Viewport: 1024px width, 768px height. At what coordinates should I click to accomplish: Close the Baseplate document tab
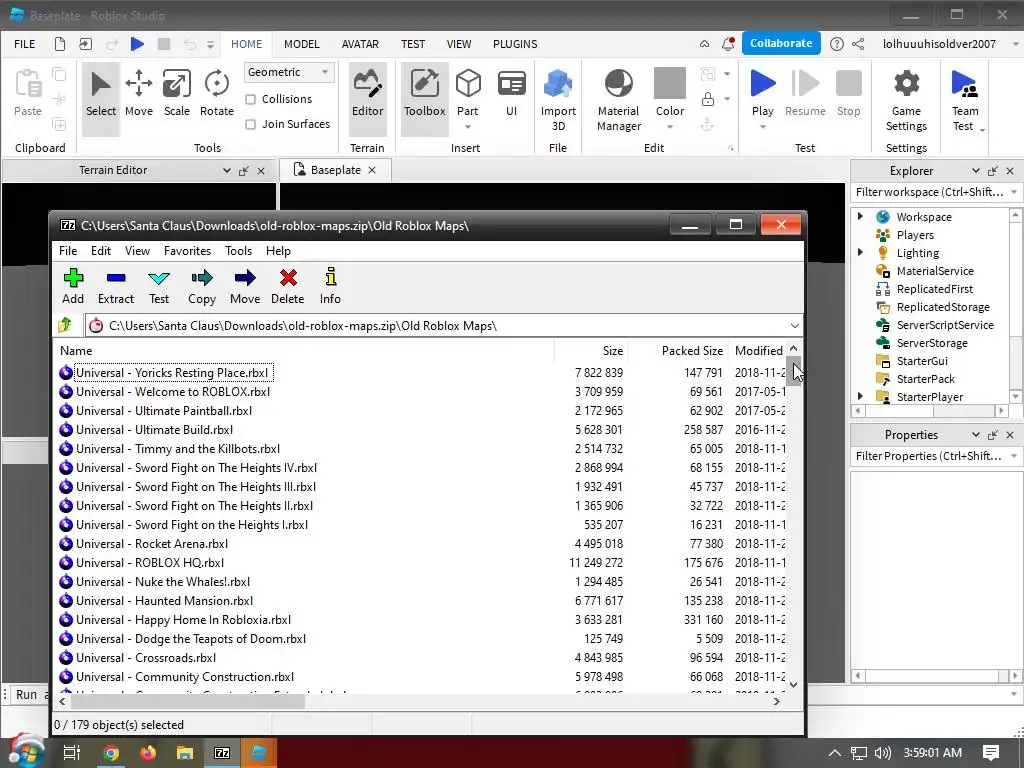372,170
